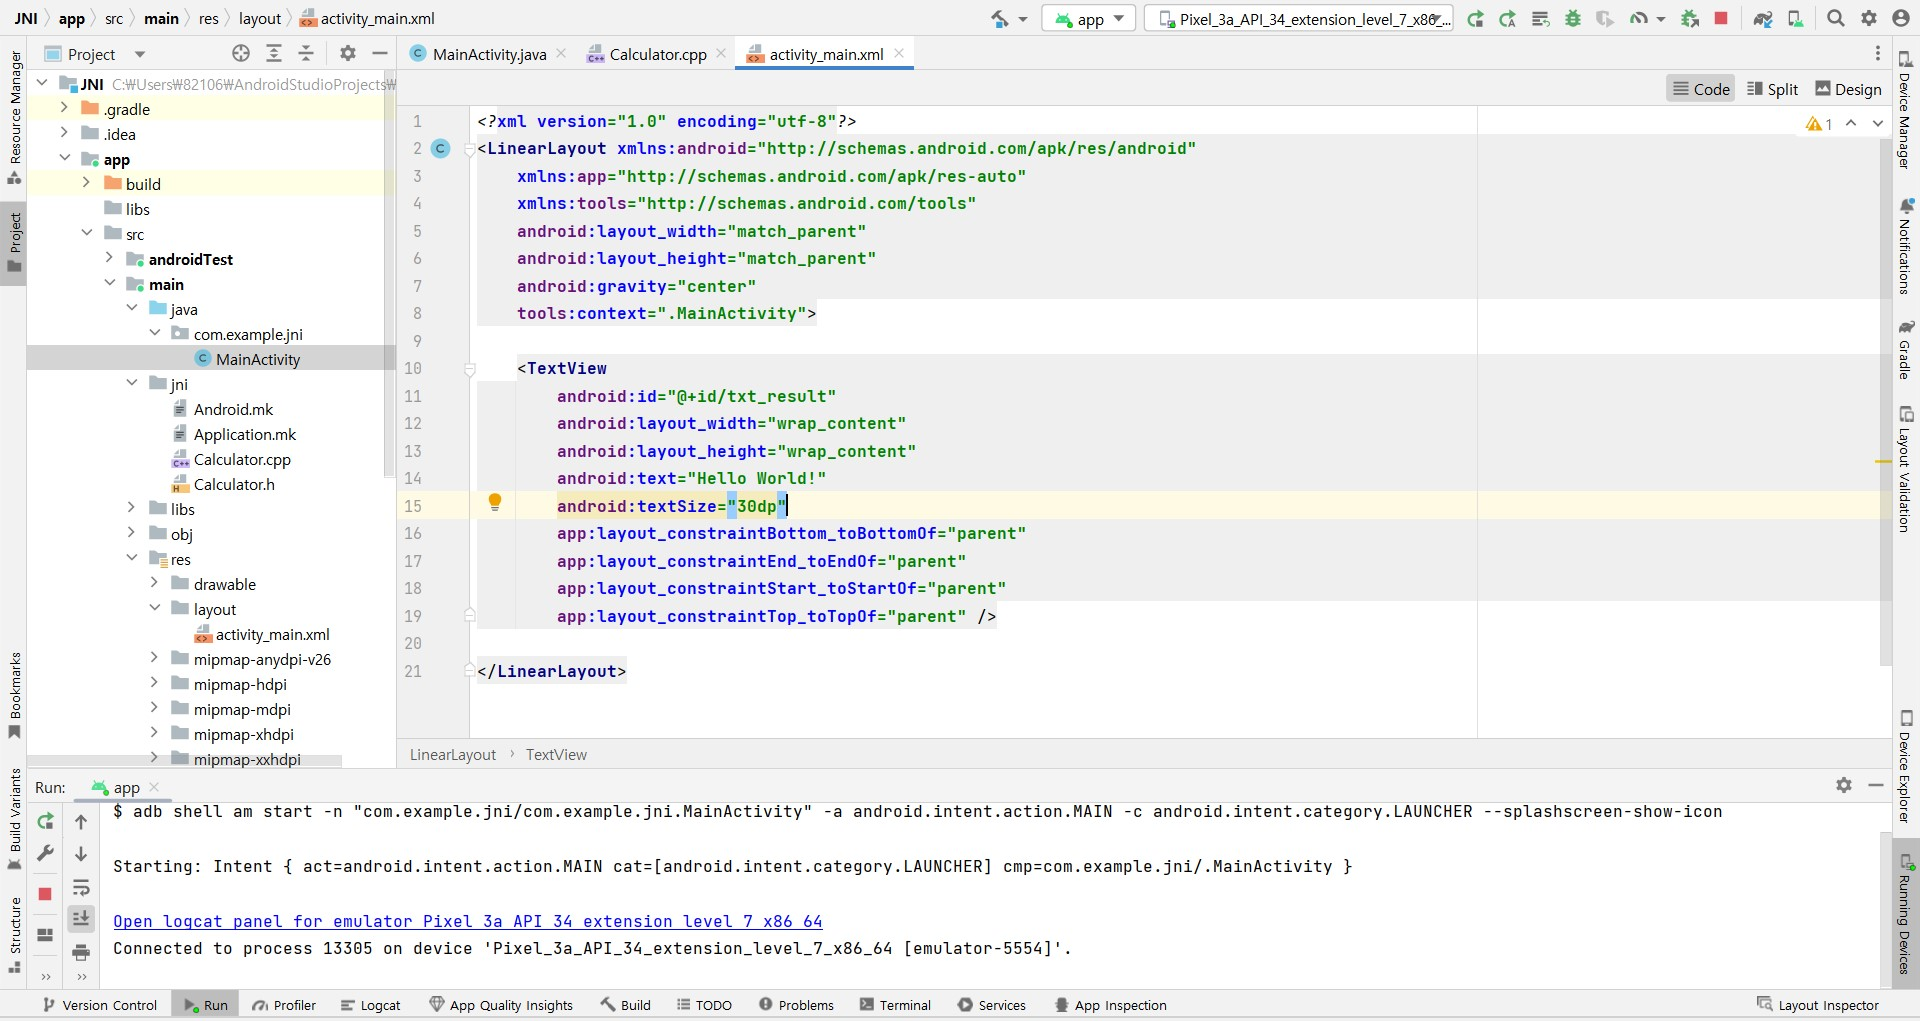
Task: Click the green Debug app bug icon
Action: point(1573,19)
